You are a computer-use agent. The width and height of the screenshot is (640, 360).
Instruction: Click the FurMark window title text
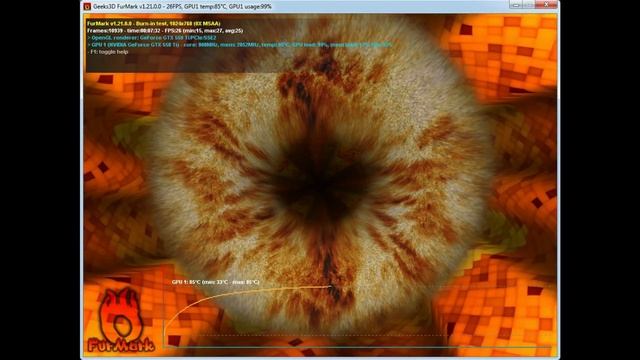(x=182, y=6)
